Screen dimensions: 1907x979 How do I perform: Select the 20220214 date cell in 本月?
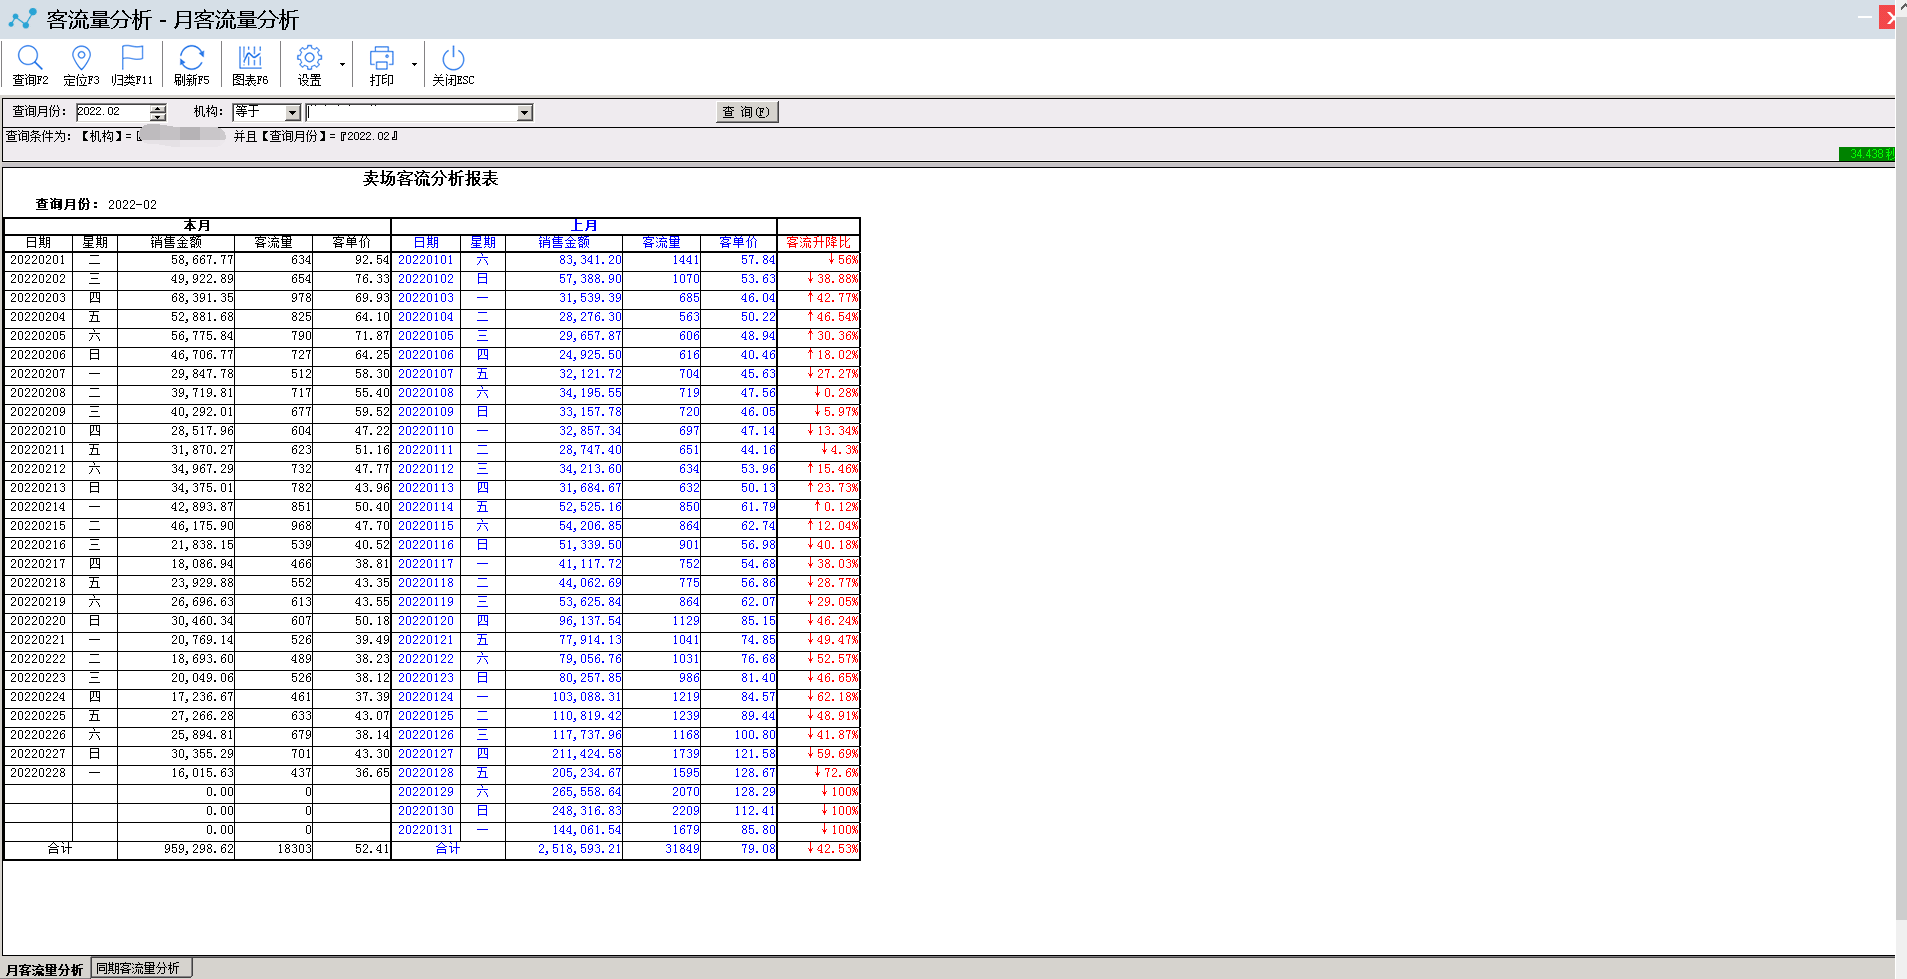(x=38, y=507)
